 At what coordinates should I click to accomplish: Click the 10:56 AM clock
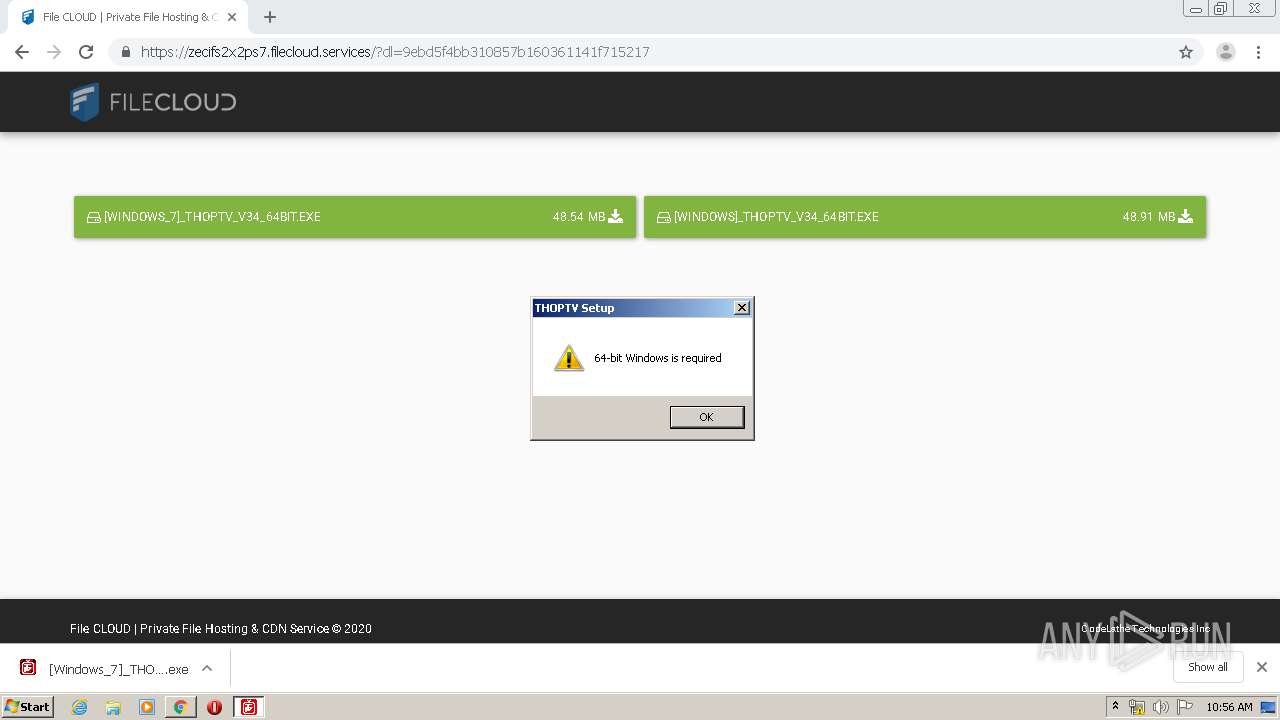(x=1229, y=707)
